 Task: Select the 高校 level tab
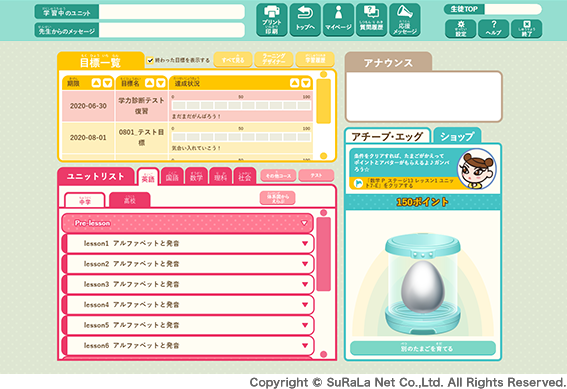pyautogui.click(x=129, y=200)
